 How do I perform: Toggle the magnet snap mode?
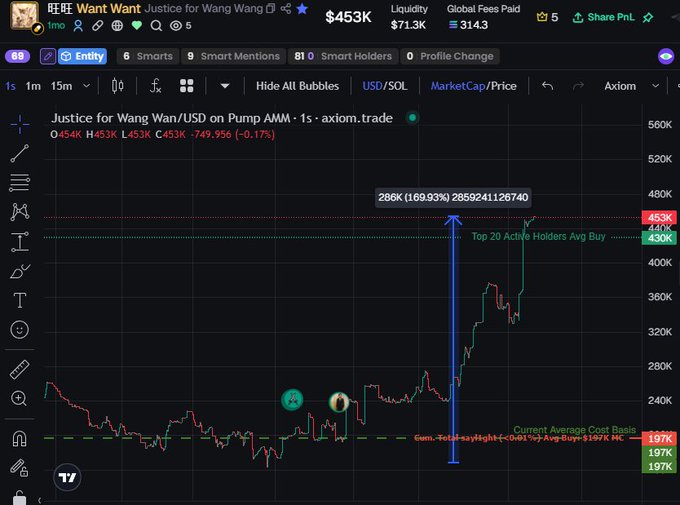coord(20,439)
